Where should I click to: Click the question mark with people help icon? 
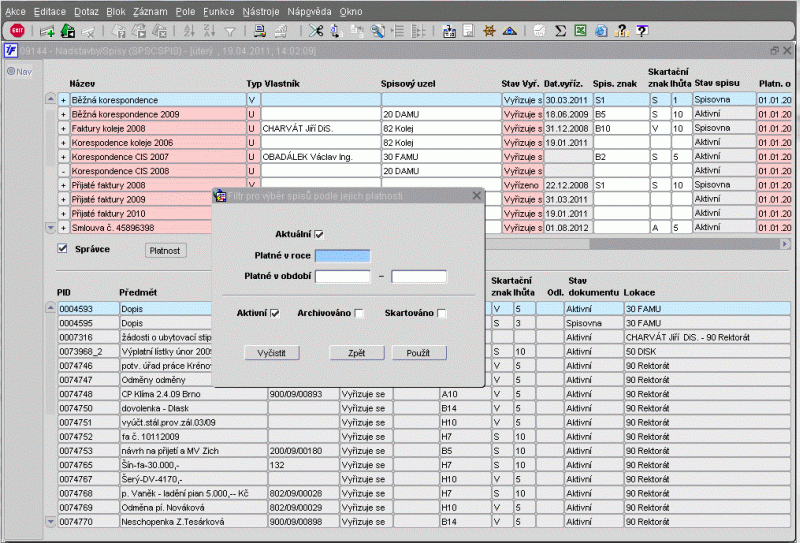click(621, 32)
